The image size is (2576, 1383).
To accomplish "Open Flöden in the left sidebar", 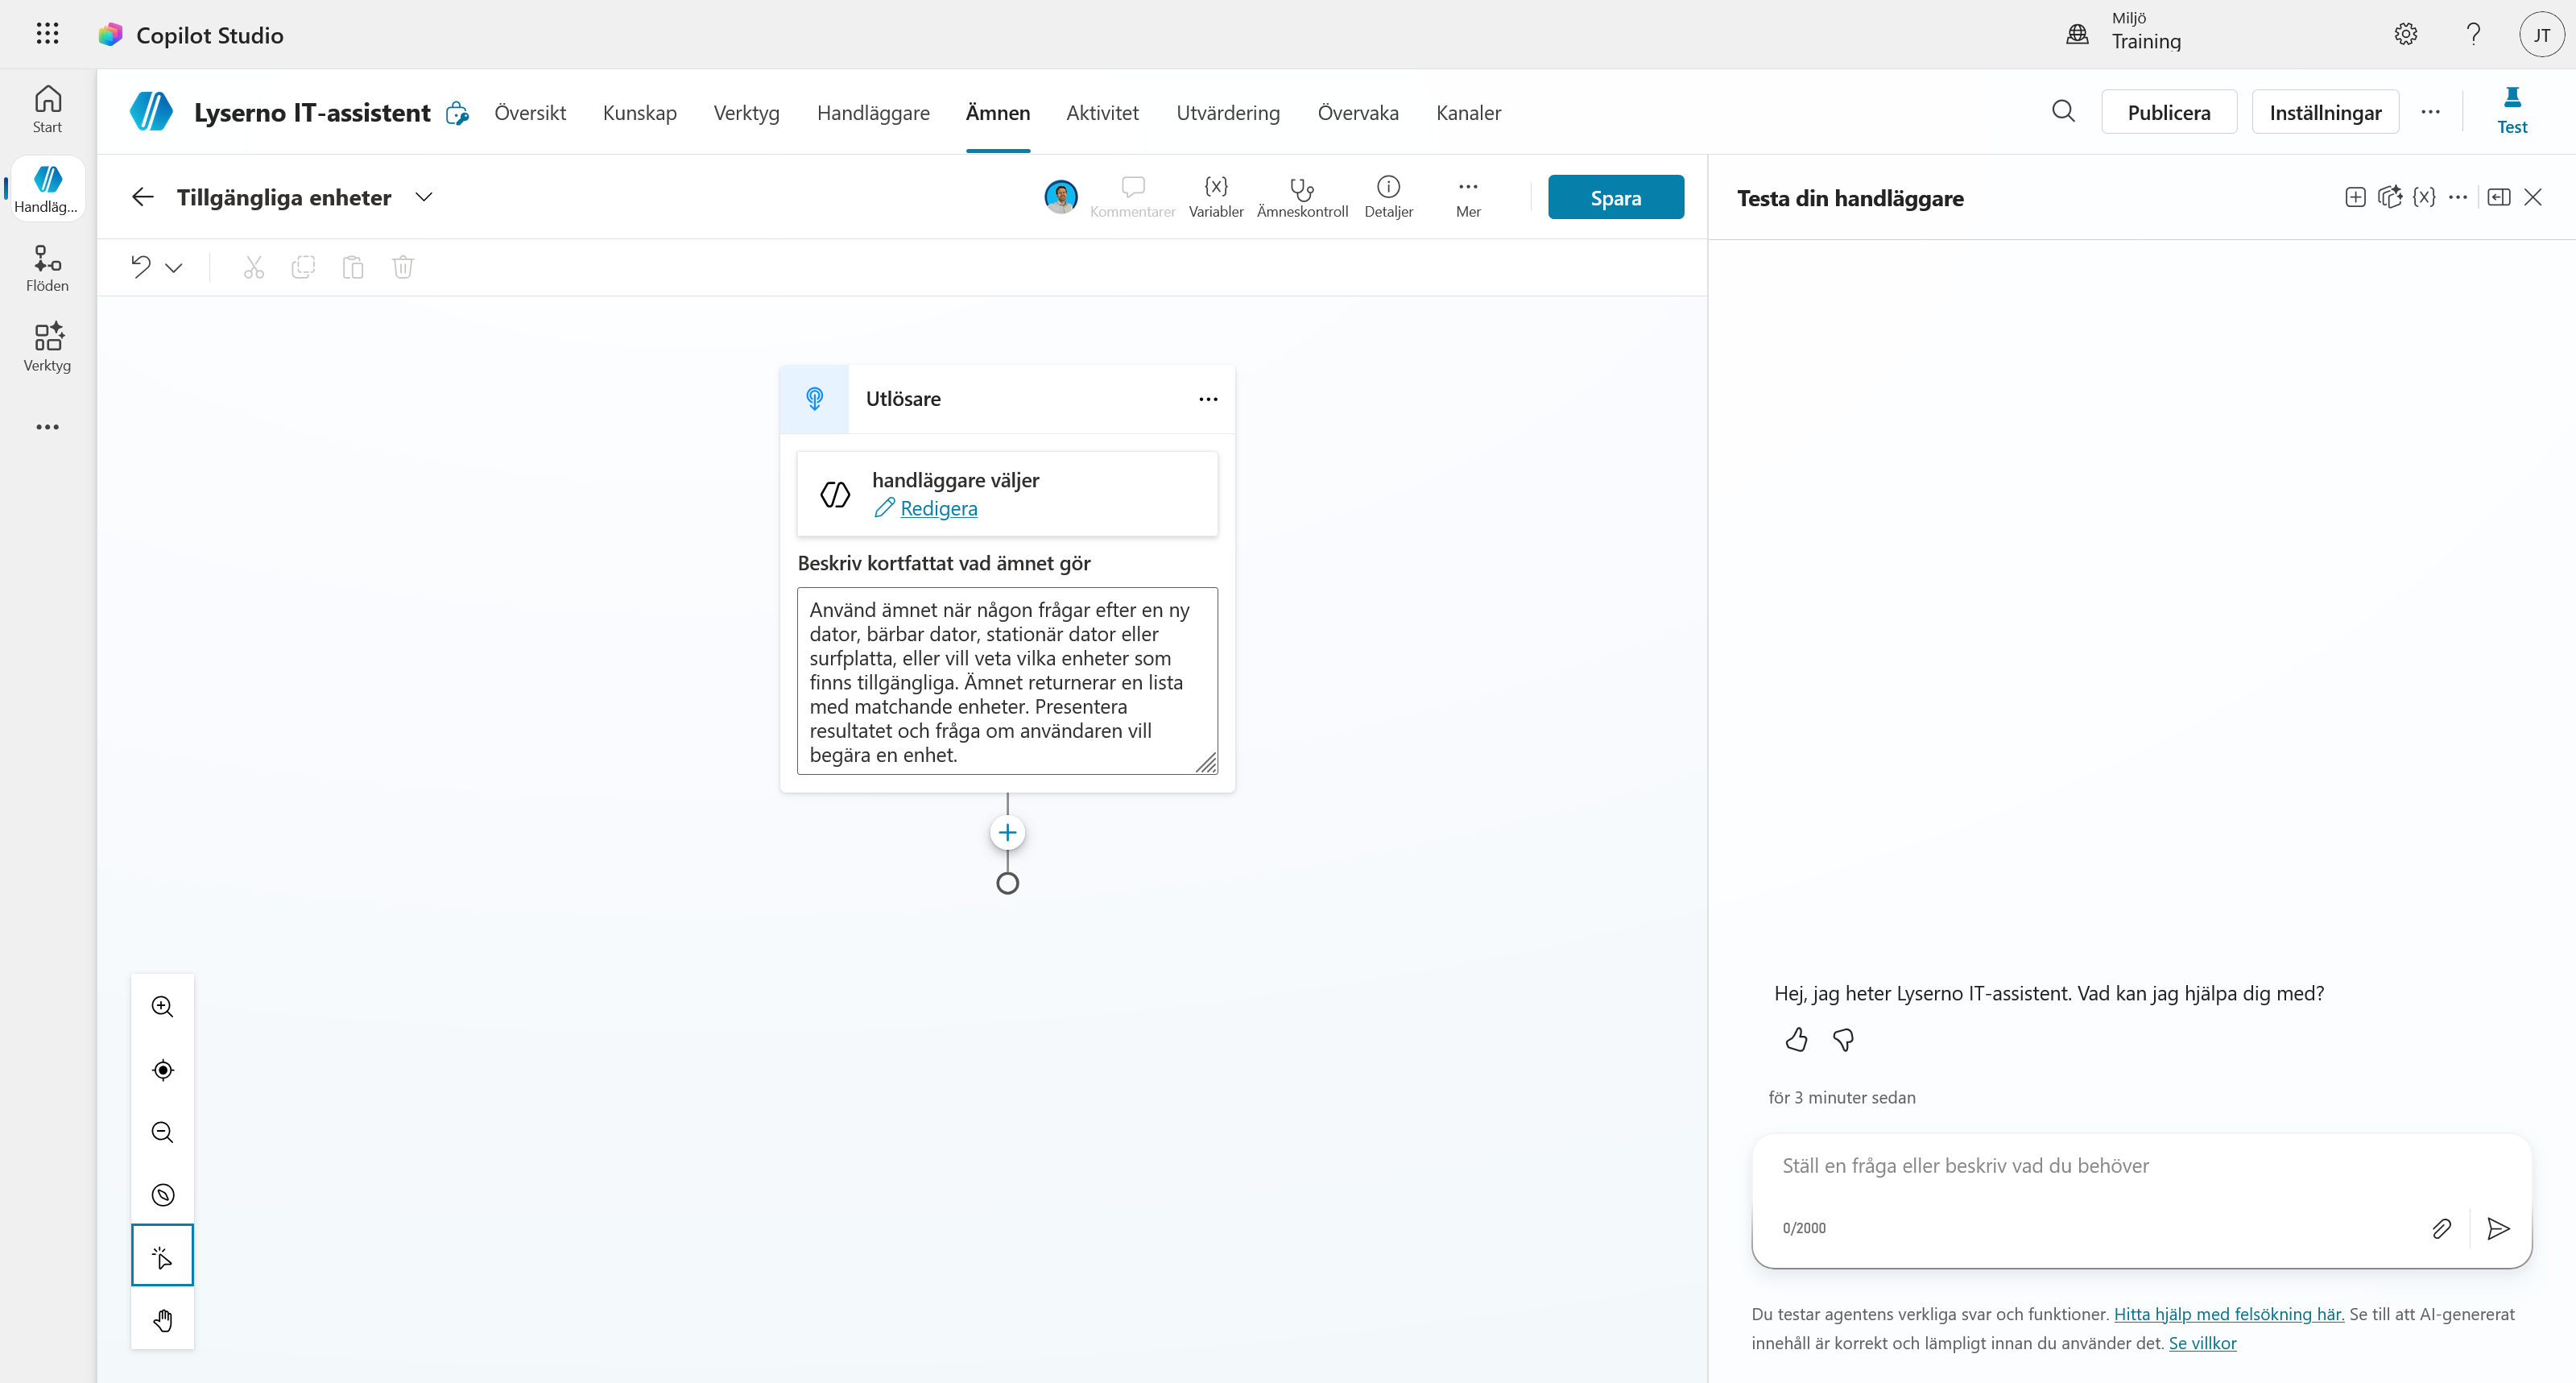I will (x=47, y=268).
